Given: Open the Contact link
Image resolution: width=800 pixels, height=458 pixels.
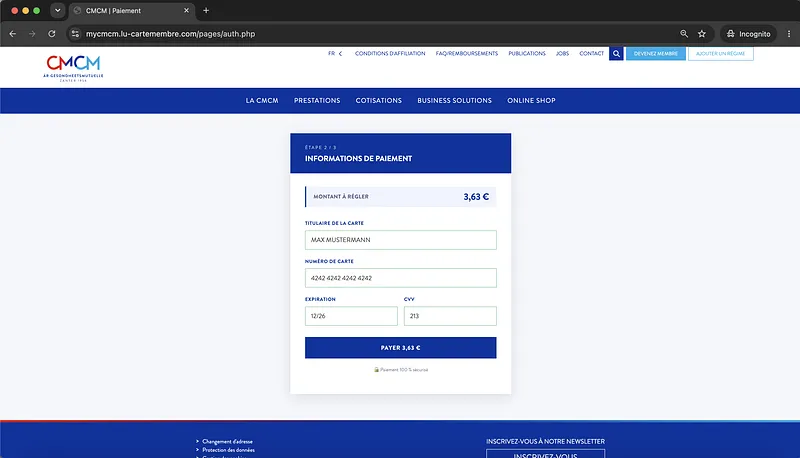Looking at the screenshot, I should click(x=591, y=54).
